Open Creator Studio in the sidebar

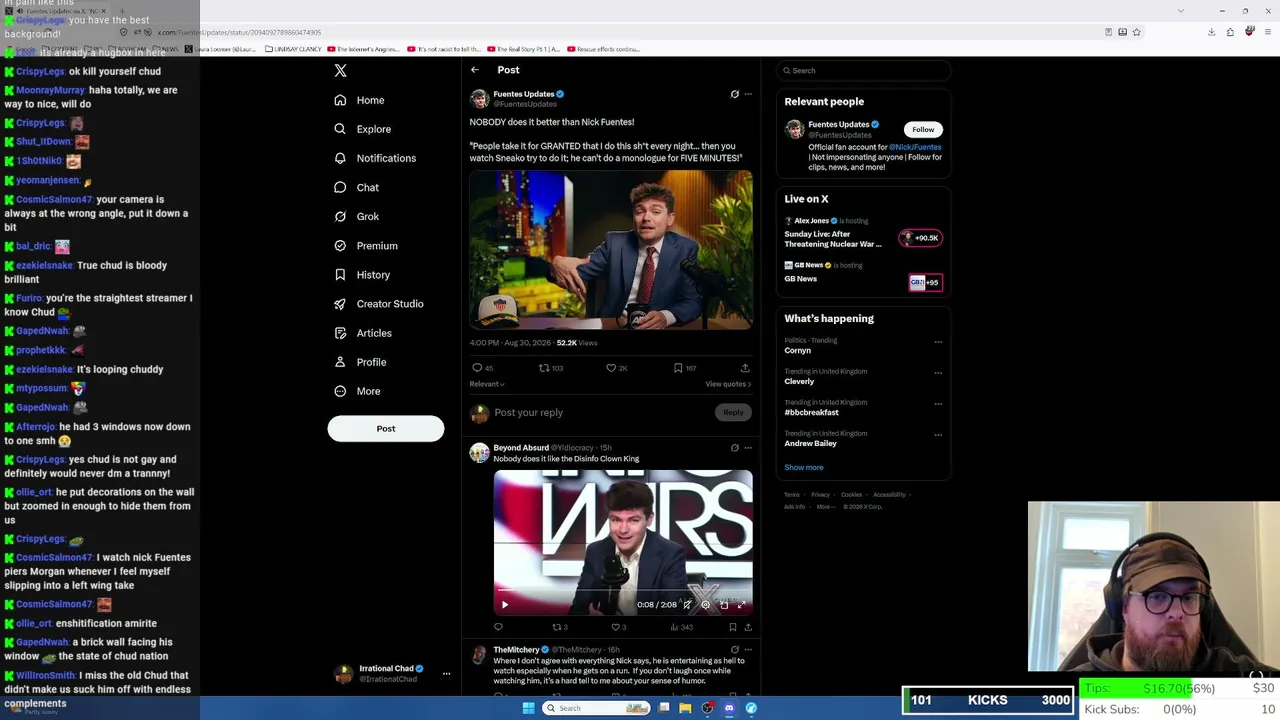coord(378,304)
